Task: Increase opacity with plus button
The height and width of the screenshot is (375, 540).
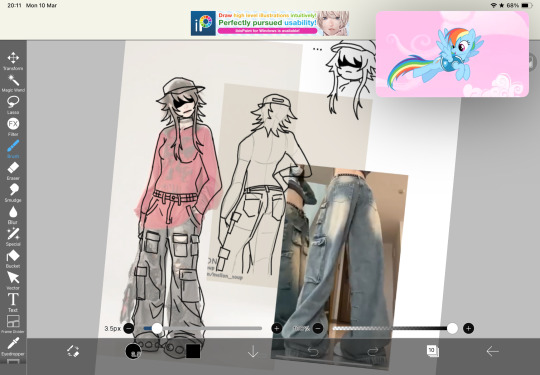Action: click(468, 328)
